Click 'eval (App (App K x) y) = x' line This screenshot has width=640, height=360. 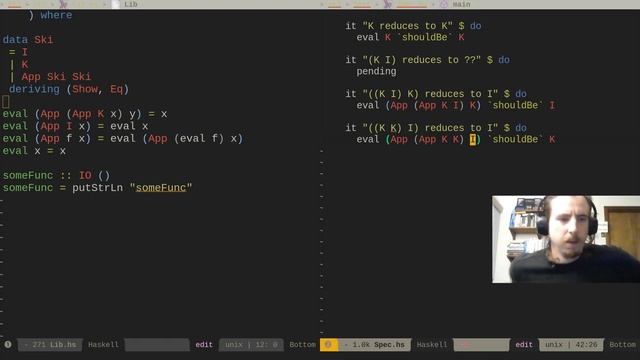(x=85, y=114)
